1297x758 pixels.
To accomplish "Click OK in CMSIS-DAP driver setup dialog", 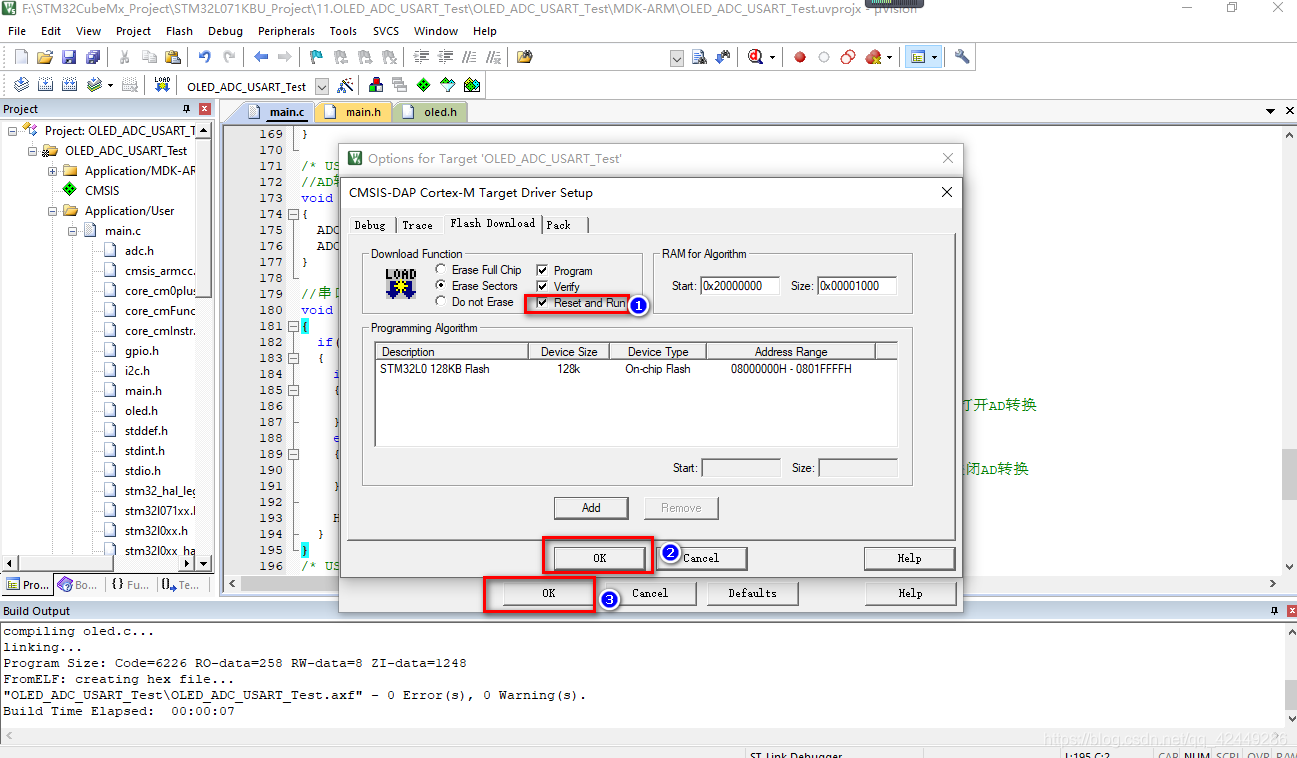I will [x=599, y=558].
